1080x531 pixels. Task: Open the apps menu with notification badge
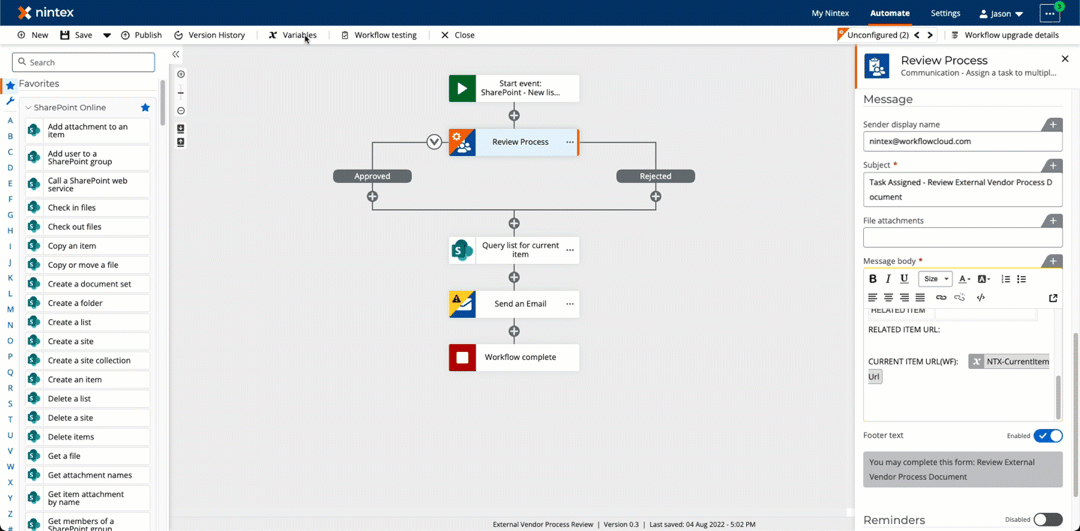(x=1050, y=13)
